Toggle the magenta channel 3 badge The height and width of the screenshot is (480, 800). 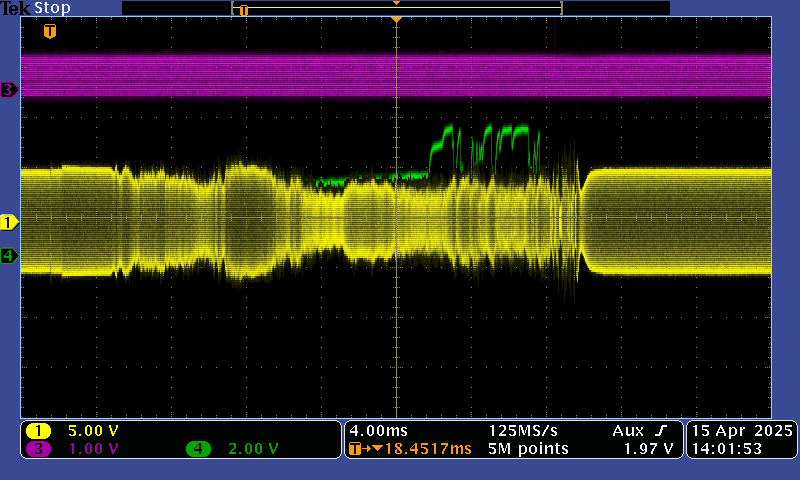tap(38, 448)
